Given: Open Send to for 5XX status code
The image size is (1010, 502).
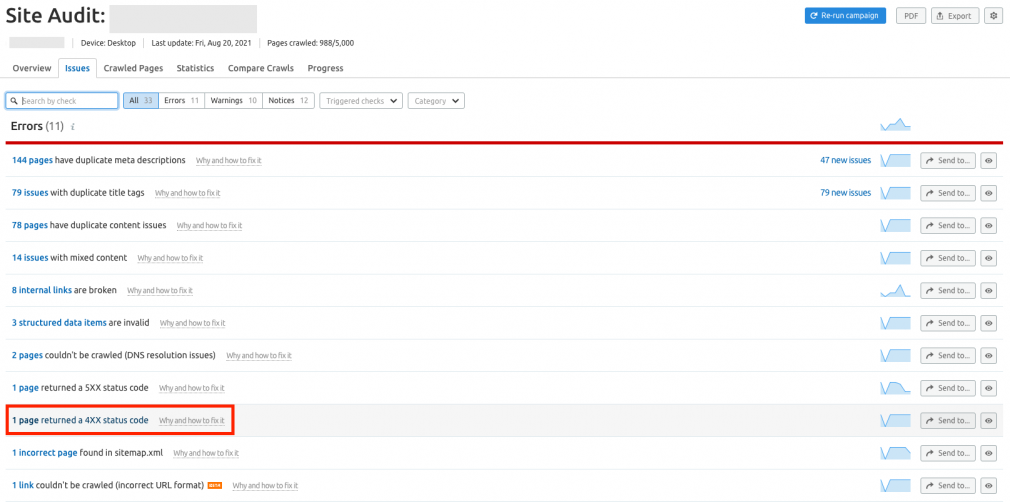Looking at the screenshot, I should pos(948,388).
